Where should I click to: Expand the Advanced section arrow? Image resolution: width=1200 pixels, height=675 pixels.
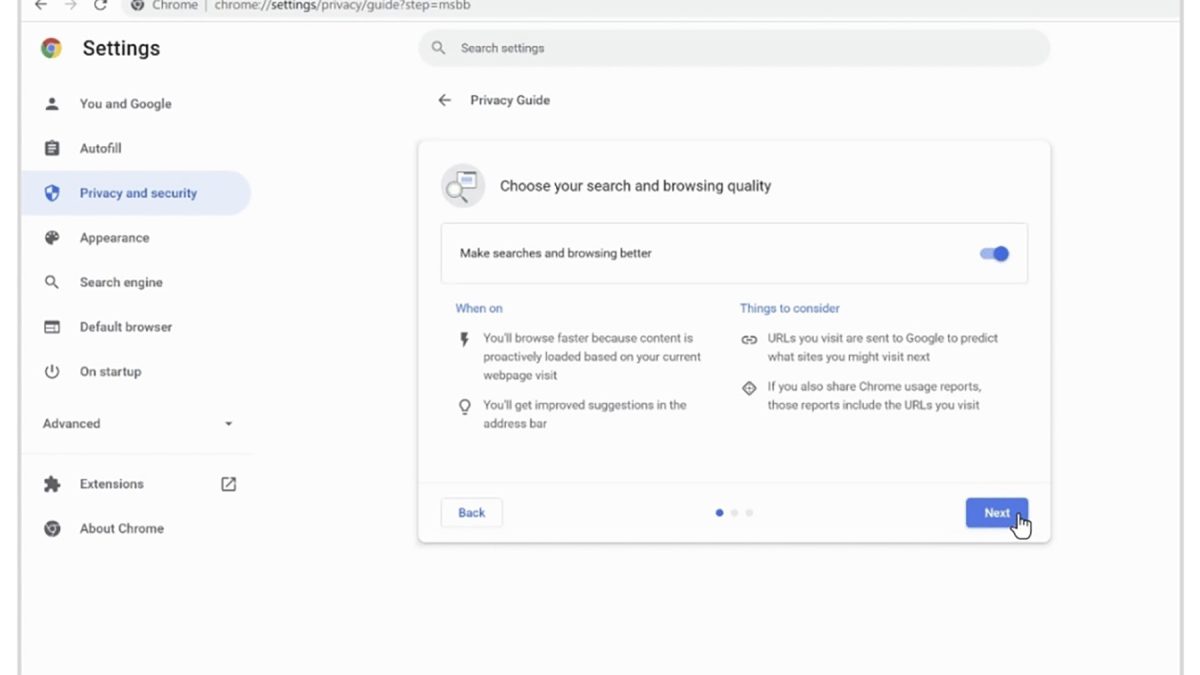coord(228,424)
